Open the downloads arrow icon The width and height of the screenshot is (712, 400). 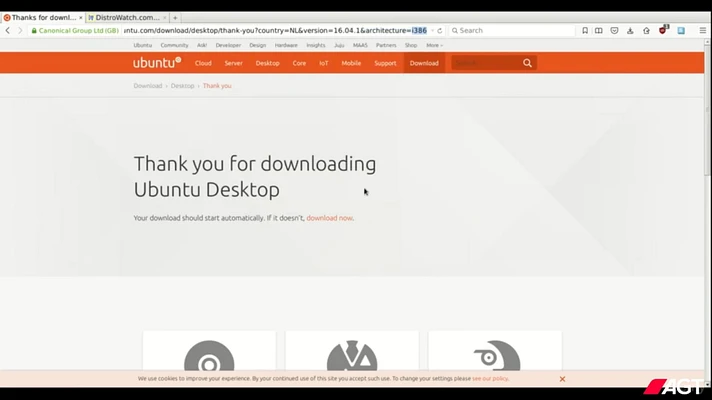pyautogui.click(x=630, y=30)
